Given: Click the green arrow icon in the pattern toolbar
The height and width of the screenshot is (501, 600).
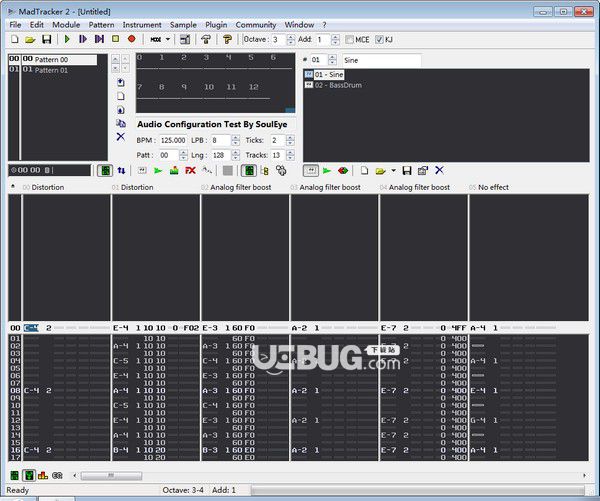Looking at the screenshot, I should [158, 170].
